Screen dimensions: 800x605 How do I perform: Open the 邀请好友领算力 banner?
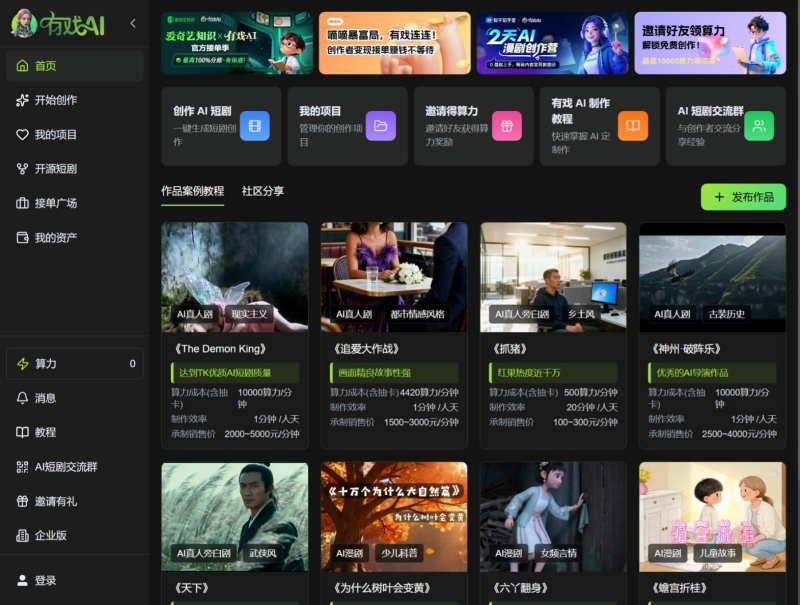[710, 43]
